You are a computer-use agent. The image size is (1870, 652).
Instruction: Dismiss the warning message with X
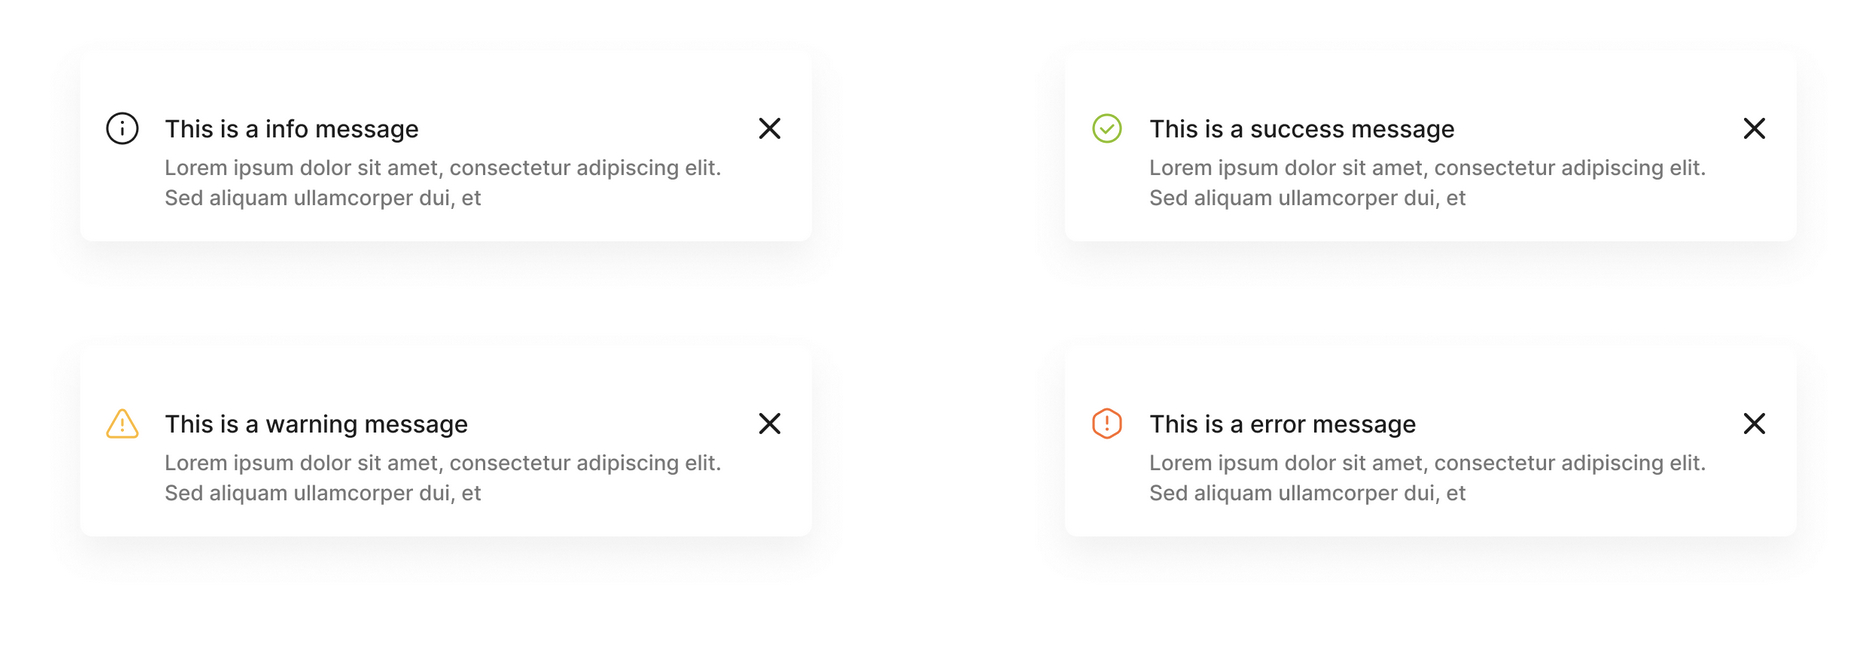point(769,424)
